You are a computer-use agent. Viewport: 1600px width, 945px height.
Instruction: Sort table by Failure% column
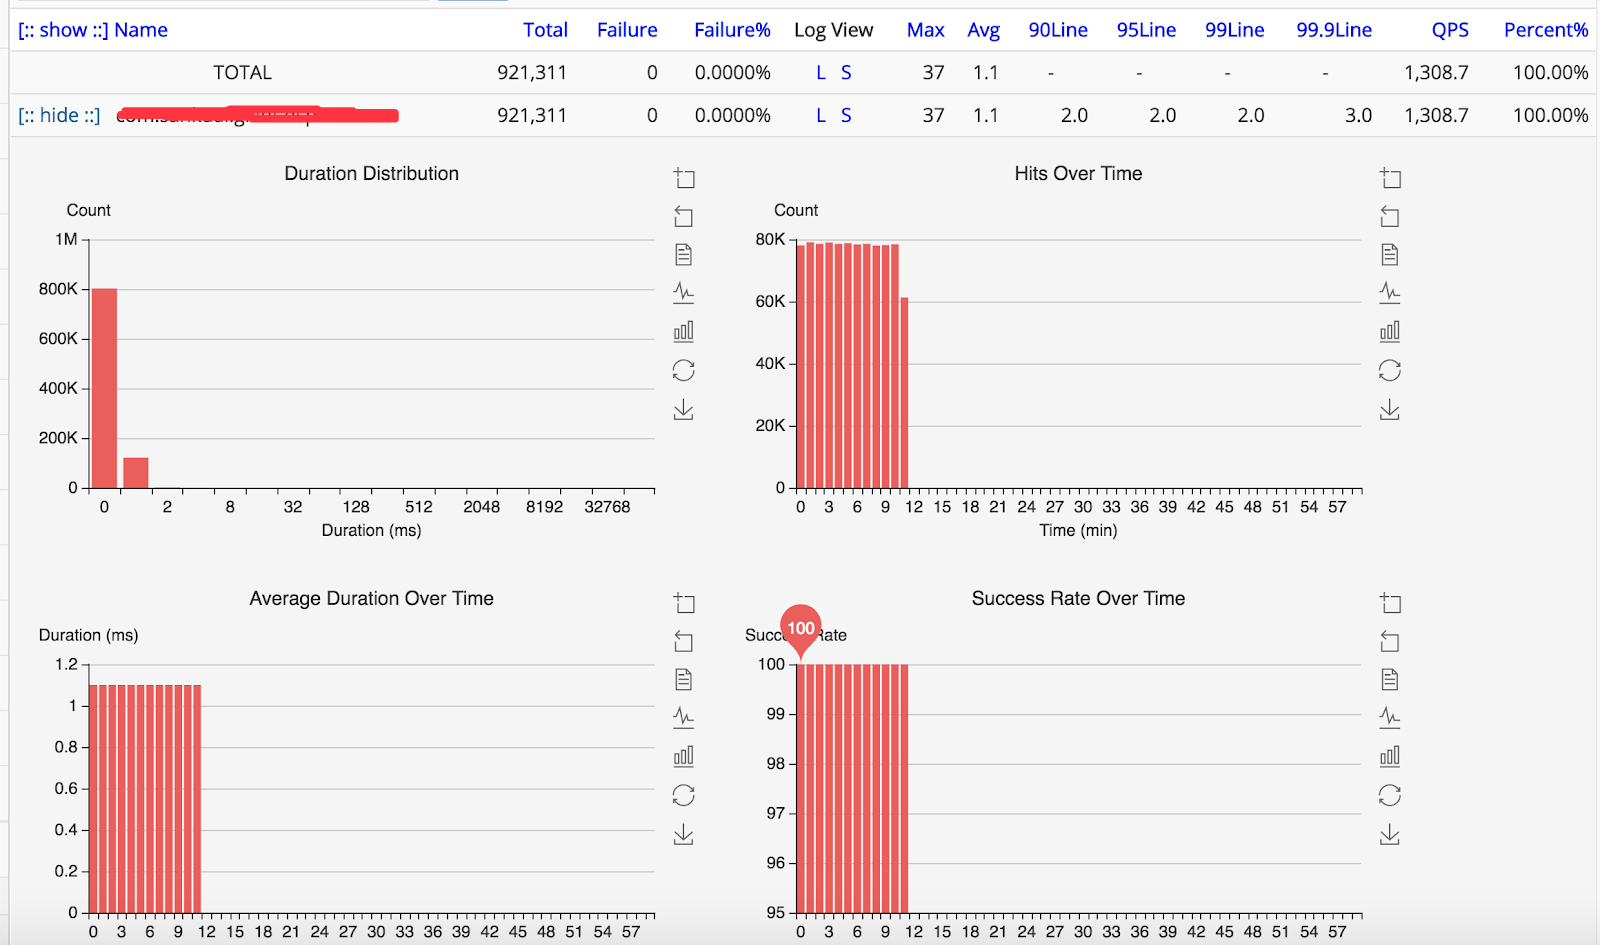tap(732, 30)
